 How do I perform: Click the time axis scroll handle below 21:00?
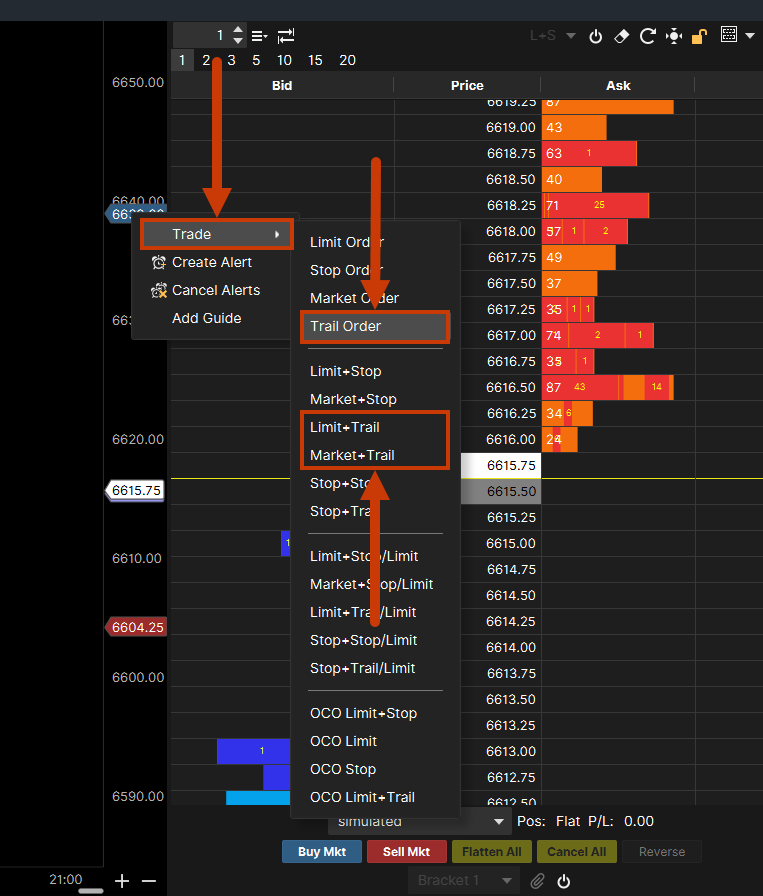click(91, 890)
